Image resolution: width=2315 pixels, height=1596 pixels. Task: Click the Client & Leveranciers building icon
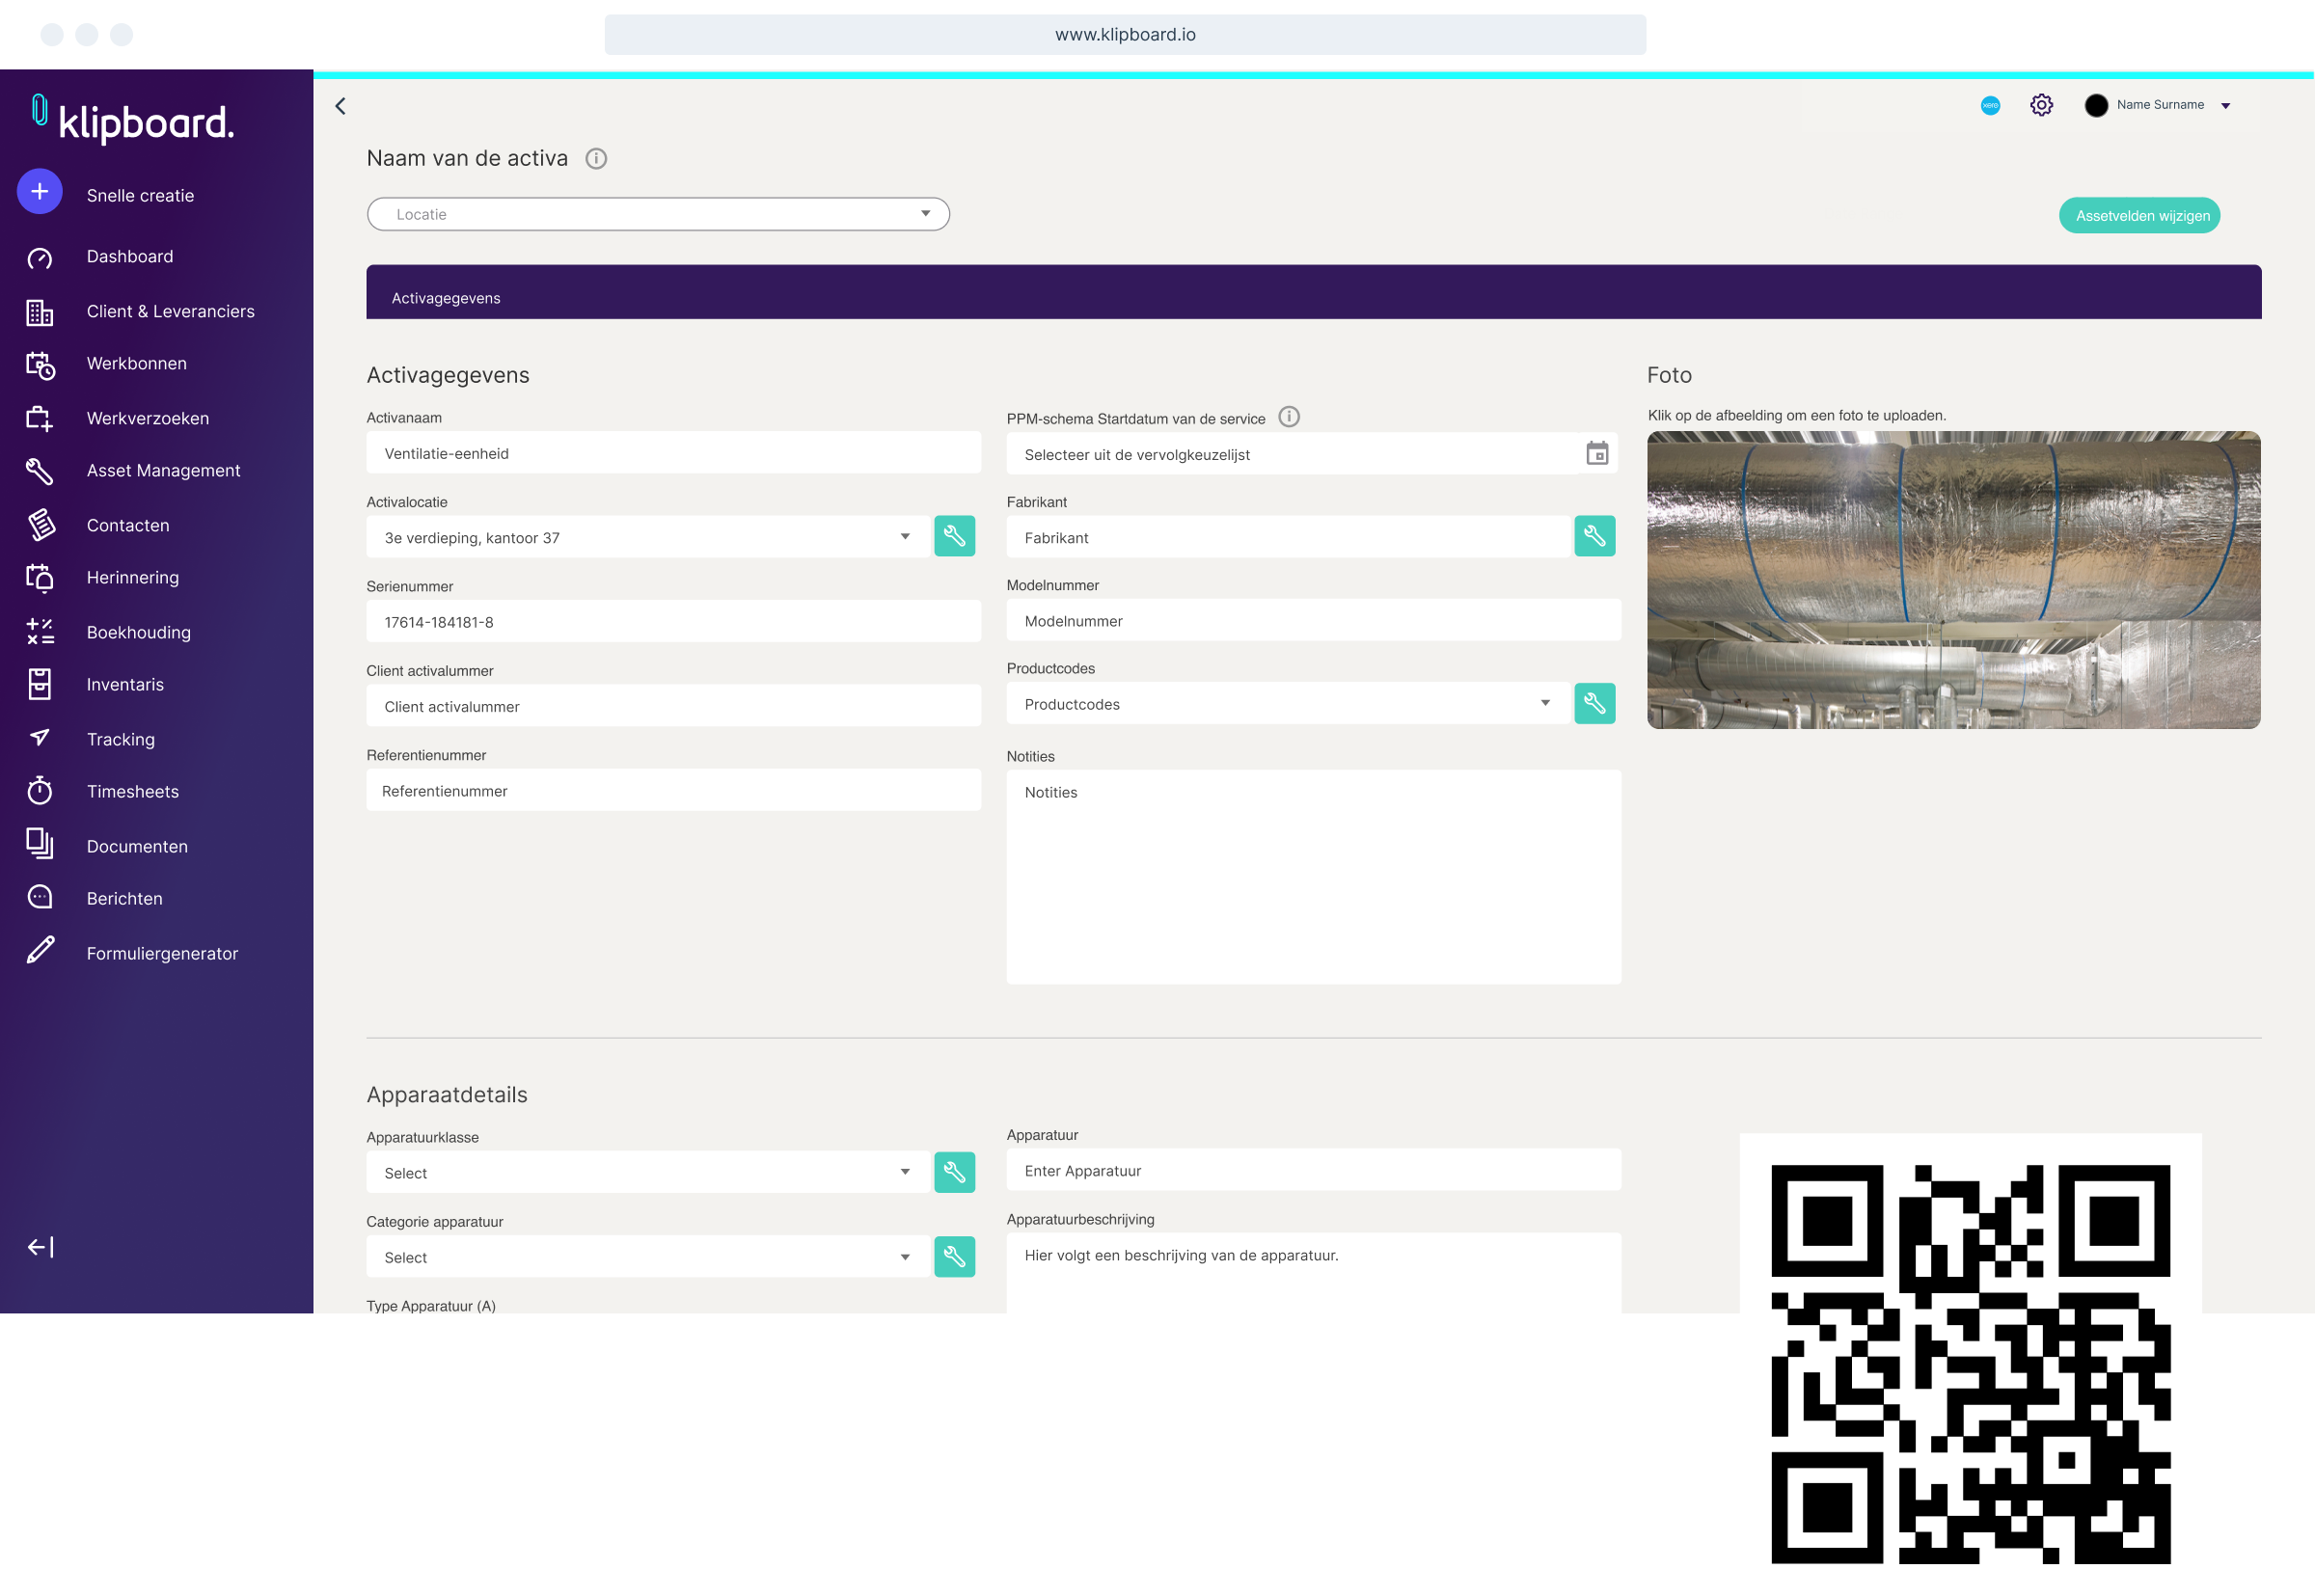click(40, 313)
